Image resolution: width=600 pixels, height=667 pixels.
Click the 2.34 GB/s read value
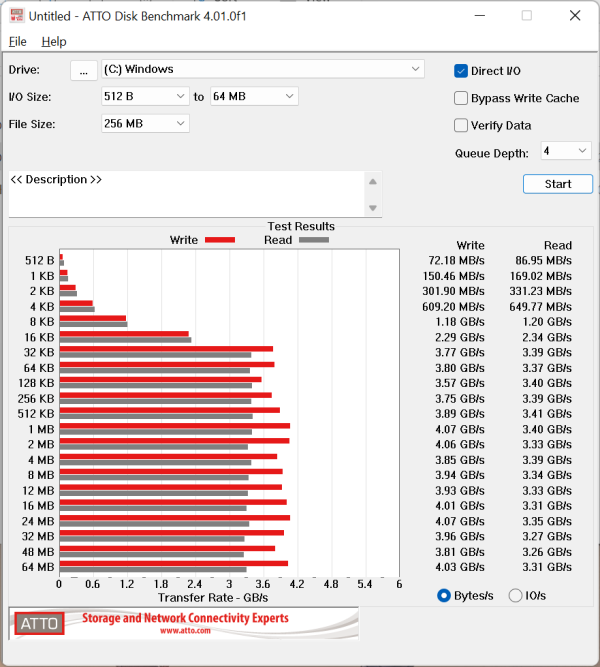tap(547, 337)
